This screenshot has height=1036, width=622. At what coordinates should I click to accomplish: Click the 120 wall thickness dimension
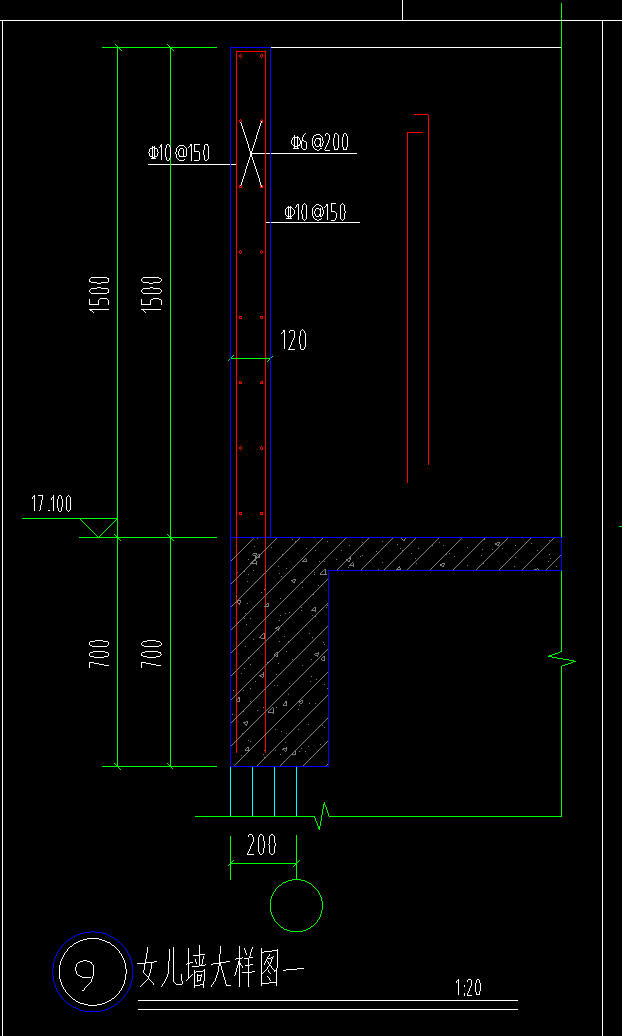point(294,341)
